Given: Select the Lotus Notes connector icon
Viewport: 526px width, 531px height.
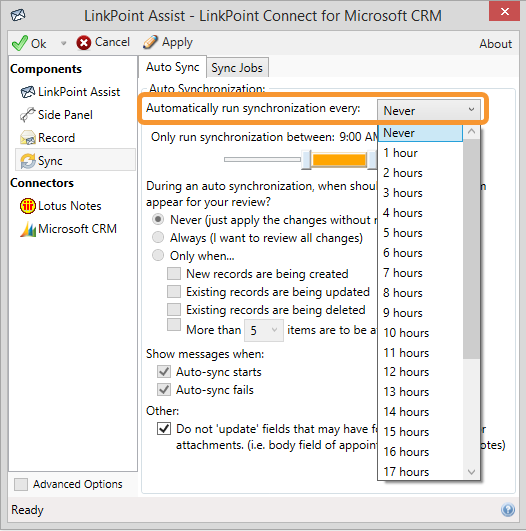Looking at the screenshot, I should point(28,206).
